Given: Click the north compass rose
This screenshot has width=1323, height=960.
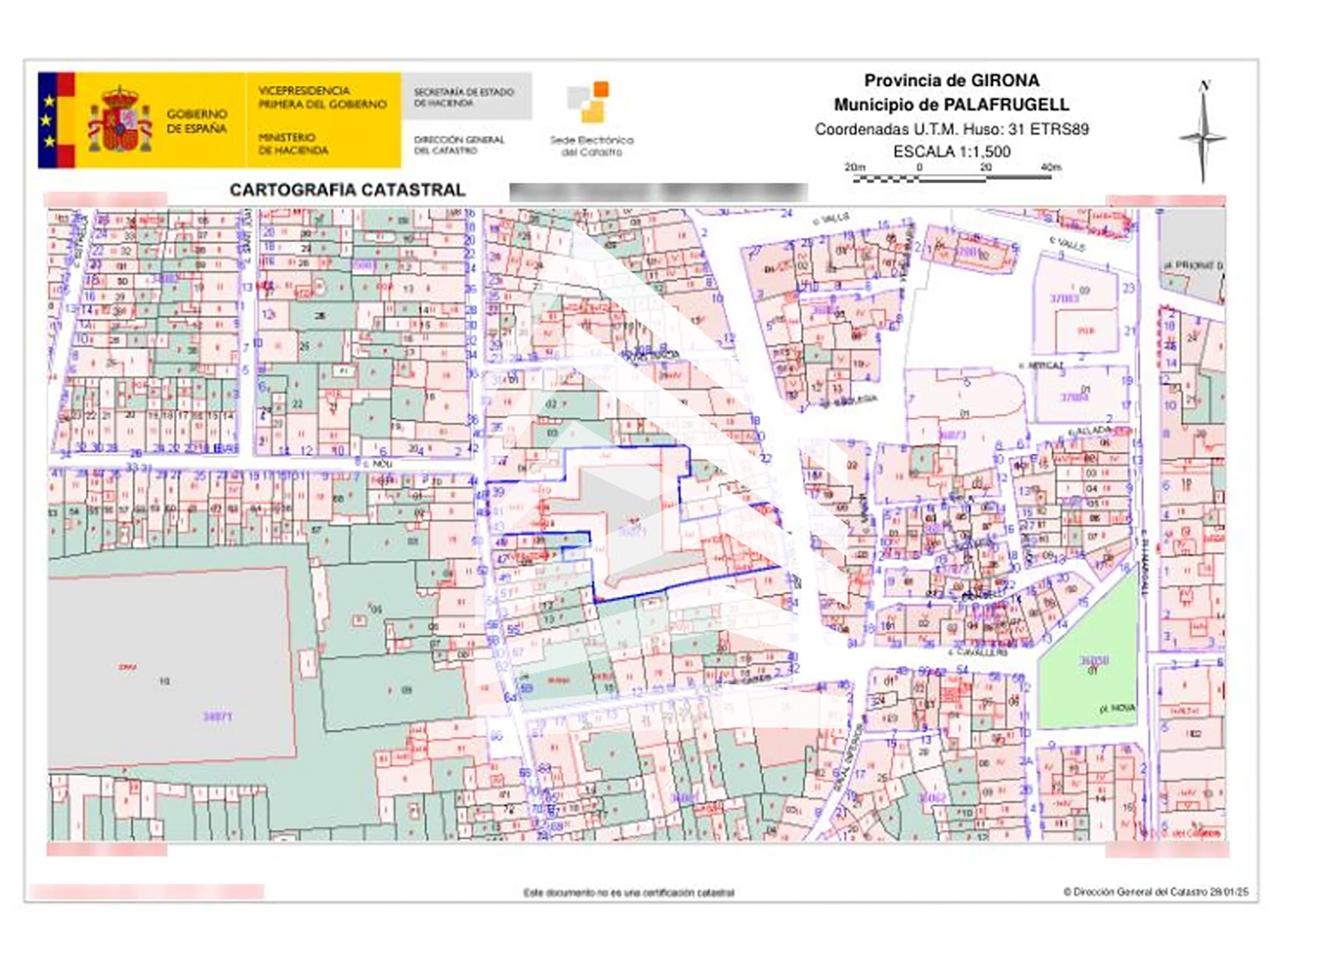Looking at the screenshot, I should (1202, 130).
